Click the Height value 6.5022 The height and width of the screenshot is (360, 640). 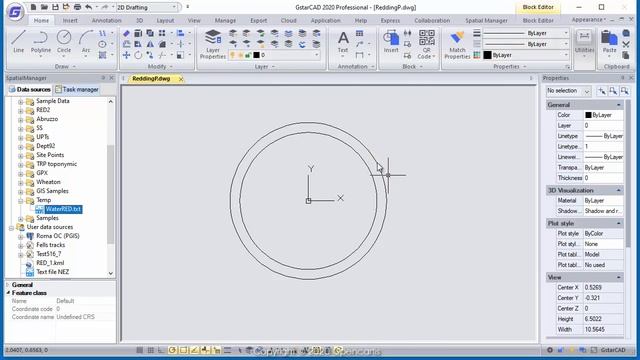tap(603, 319)
